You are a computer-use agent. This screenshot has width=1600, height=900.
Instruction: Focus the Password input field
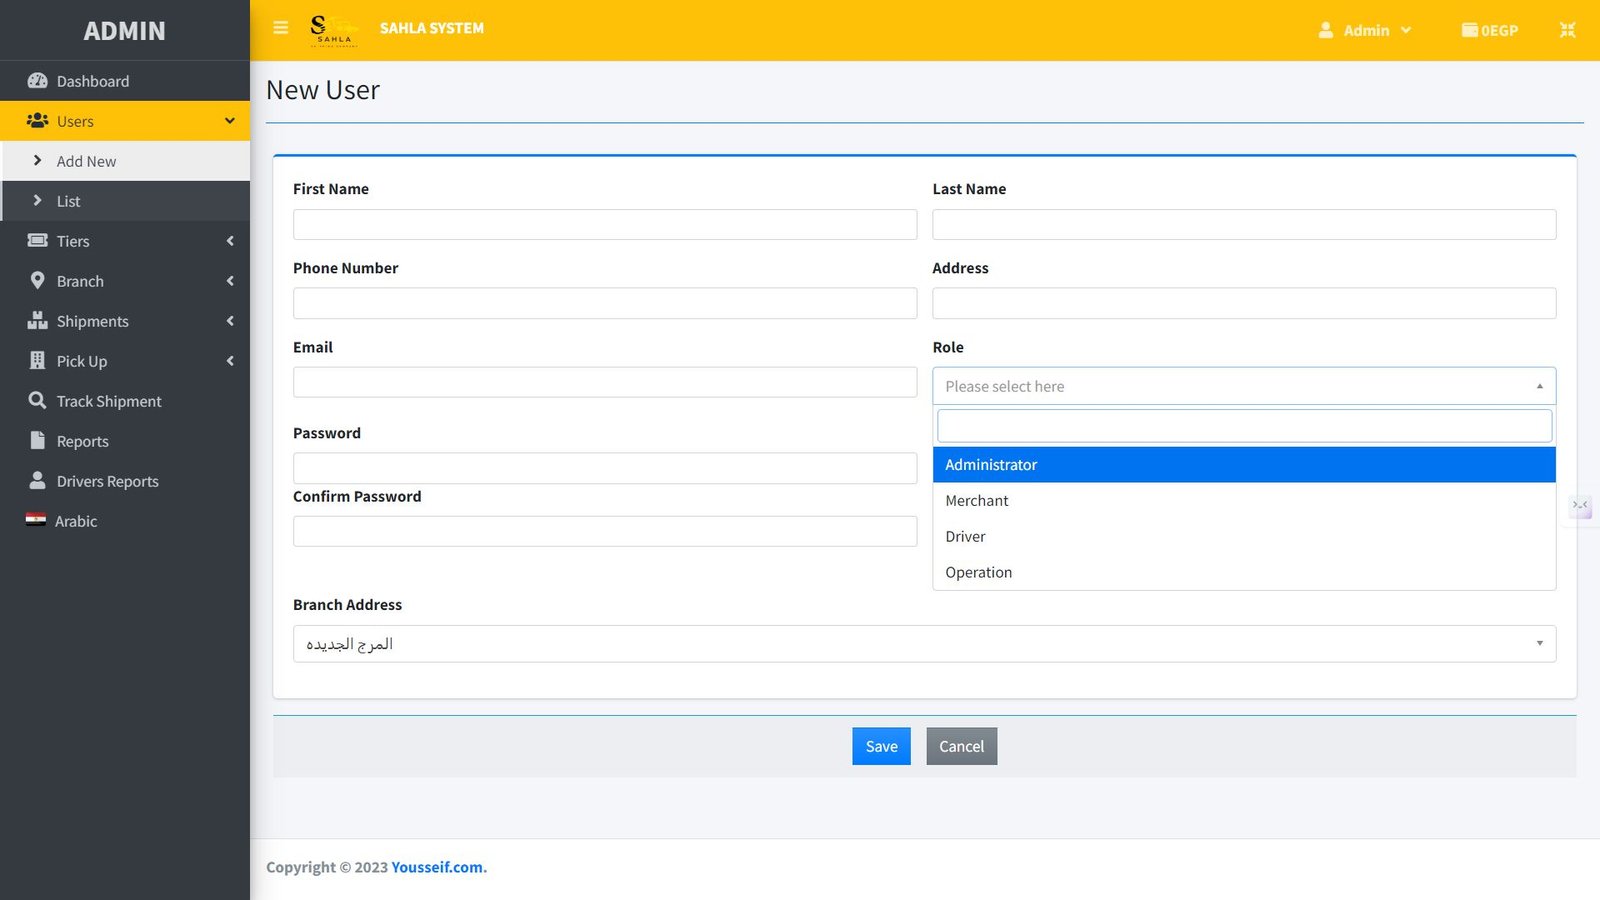(605, 468)
